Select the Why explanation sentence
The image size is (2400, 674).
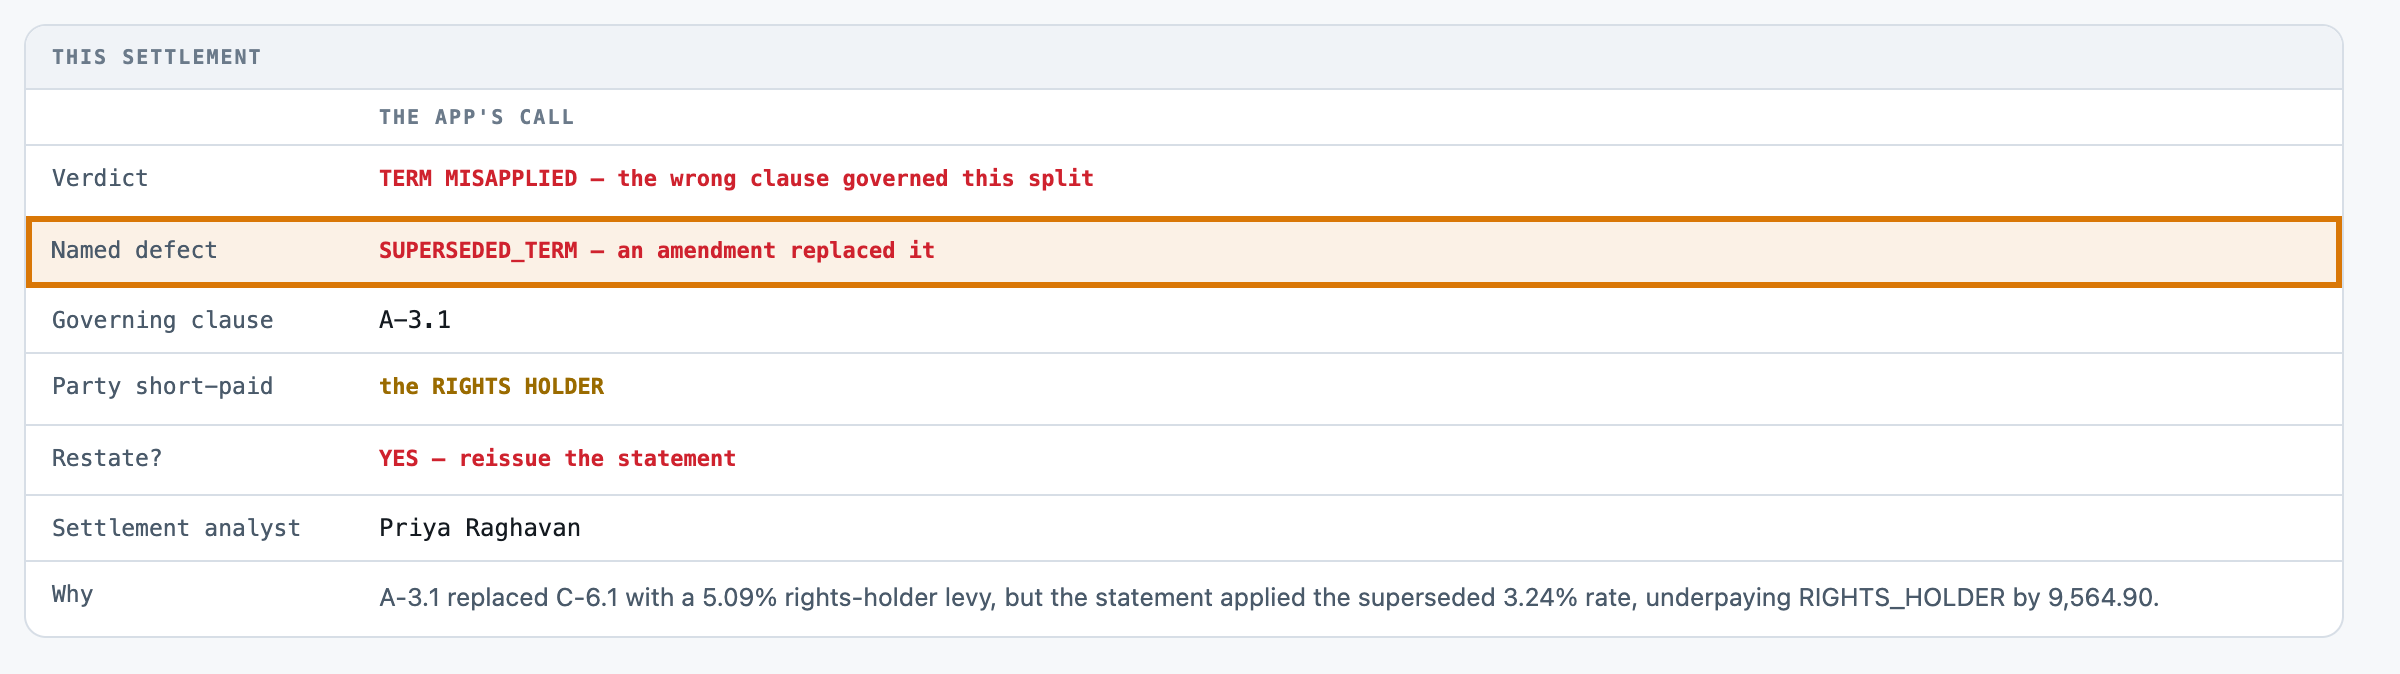coord(1269,598)
